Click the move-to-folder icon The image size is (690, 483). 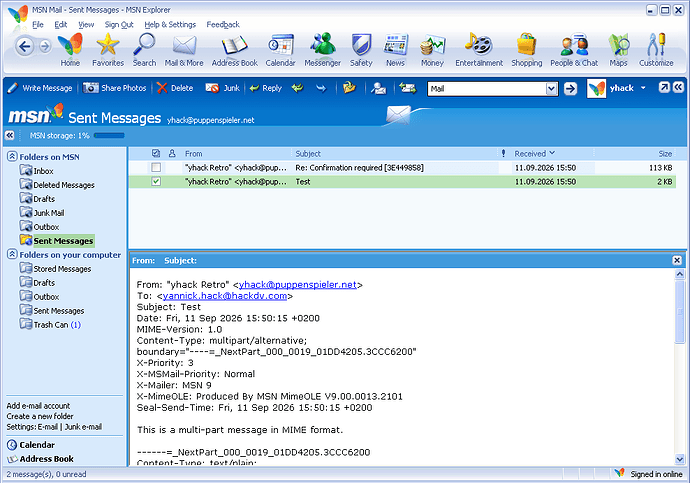(349, 88)
